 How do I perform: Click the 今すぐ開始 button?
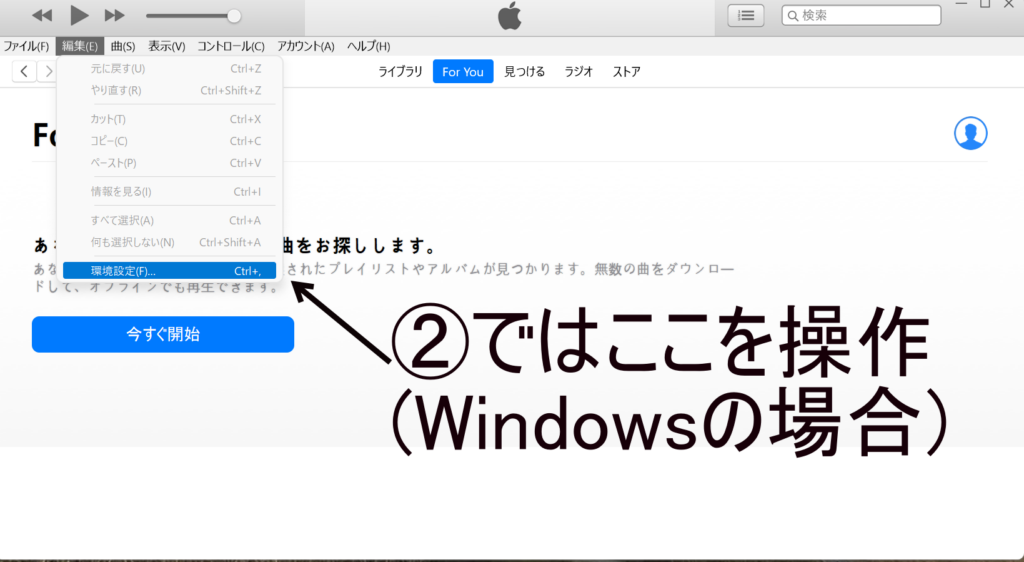click(x=163, y=334)
